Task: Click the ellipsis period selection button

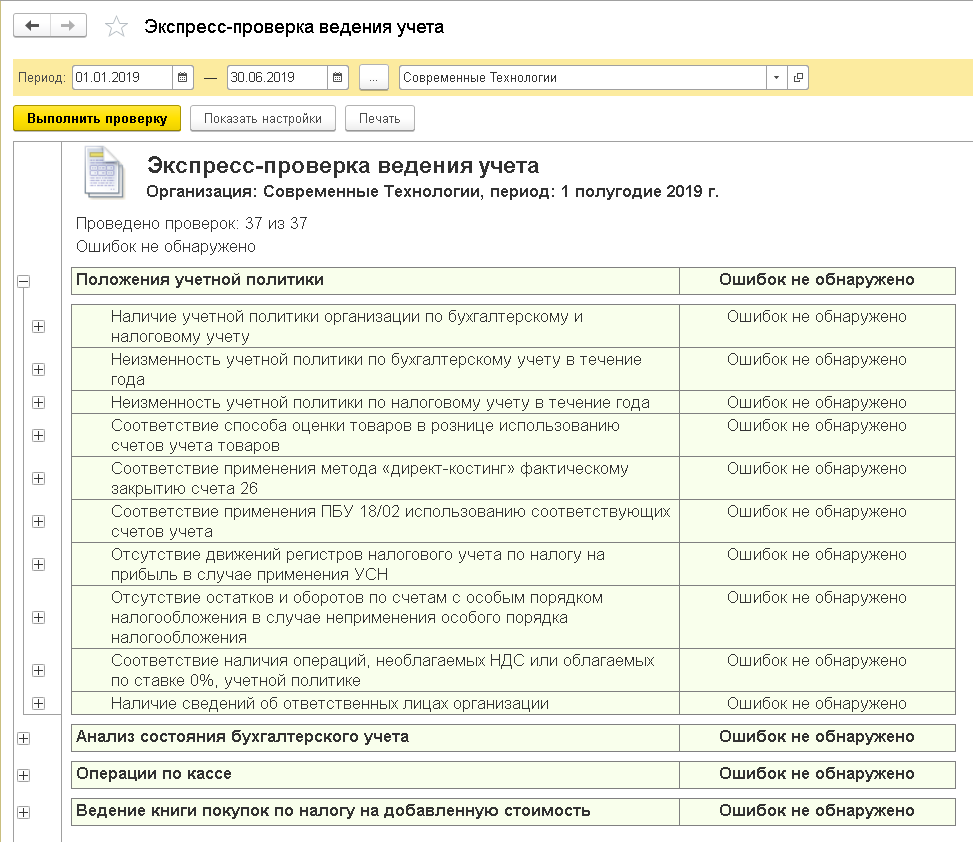Action: (x=373, y=78)
